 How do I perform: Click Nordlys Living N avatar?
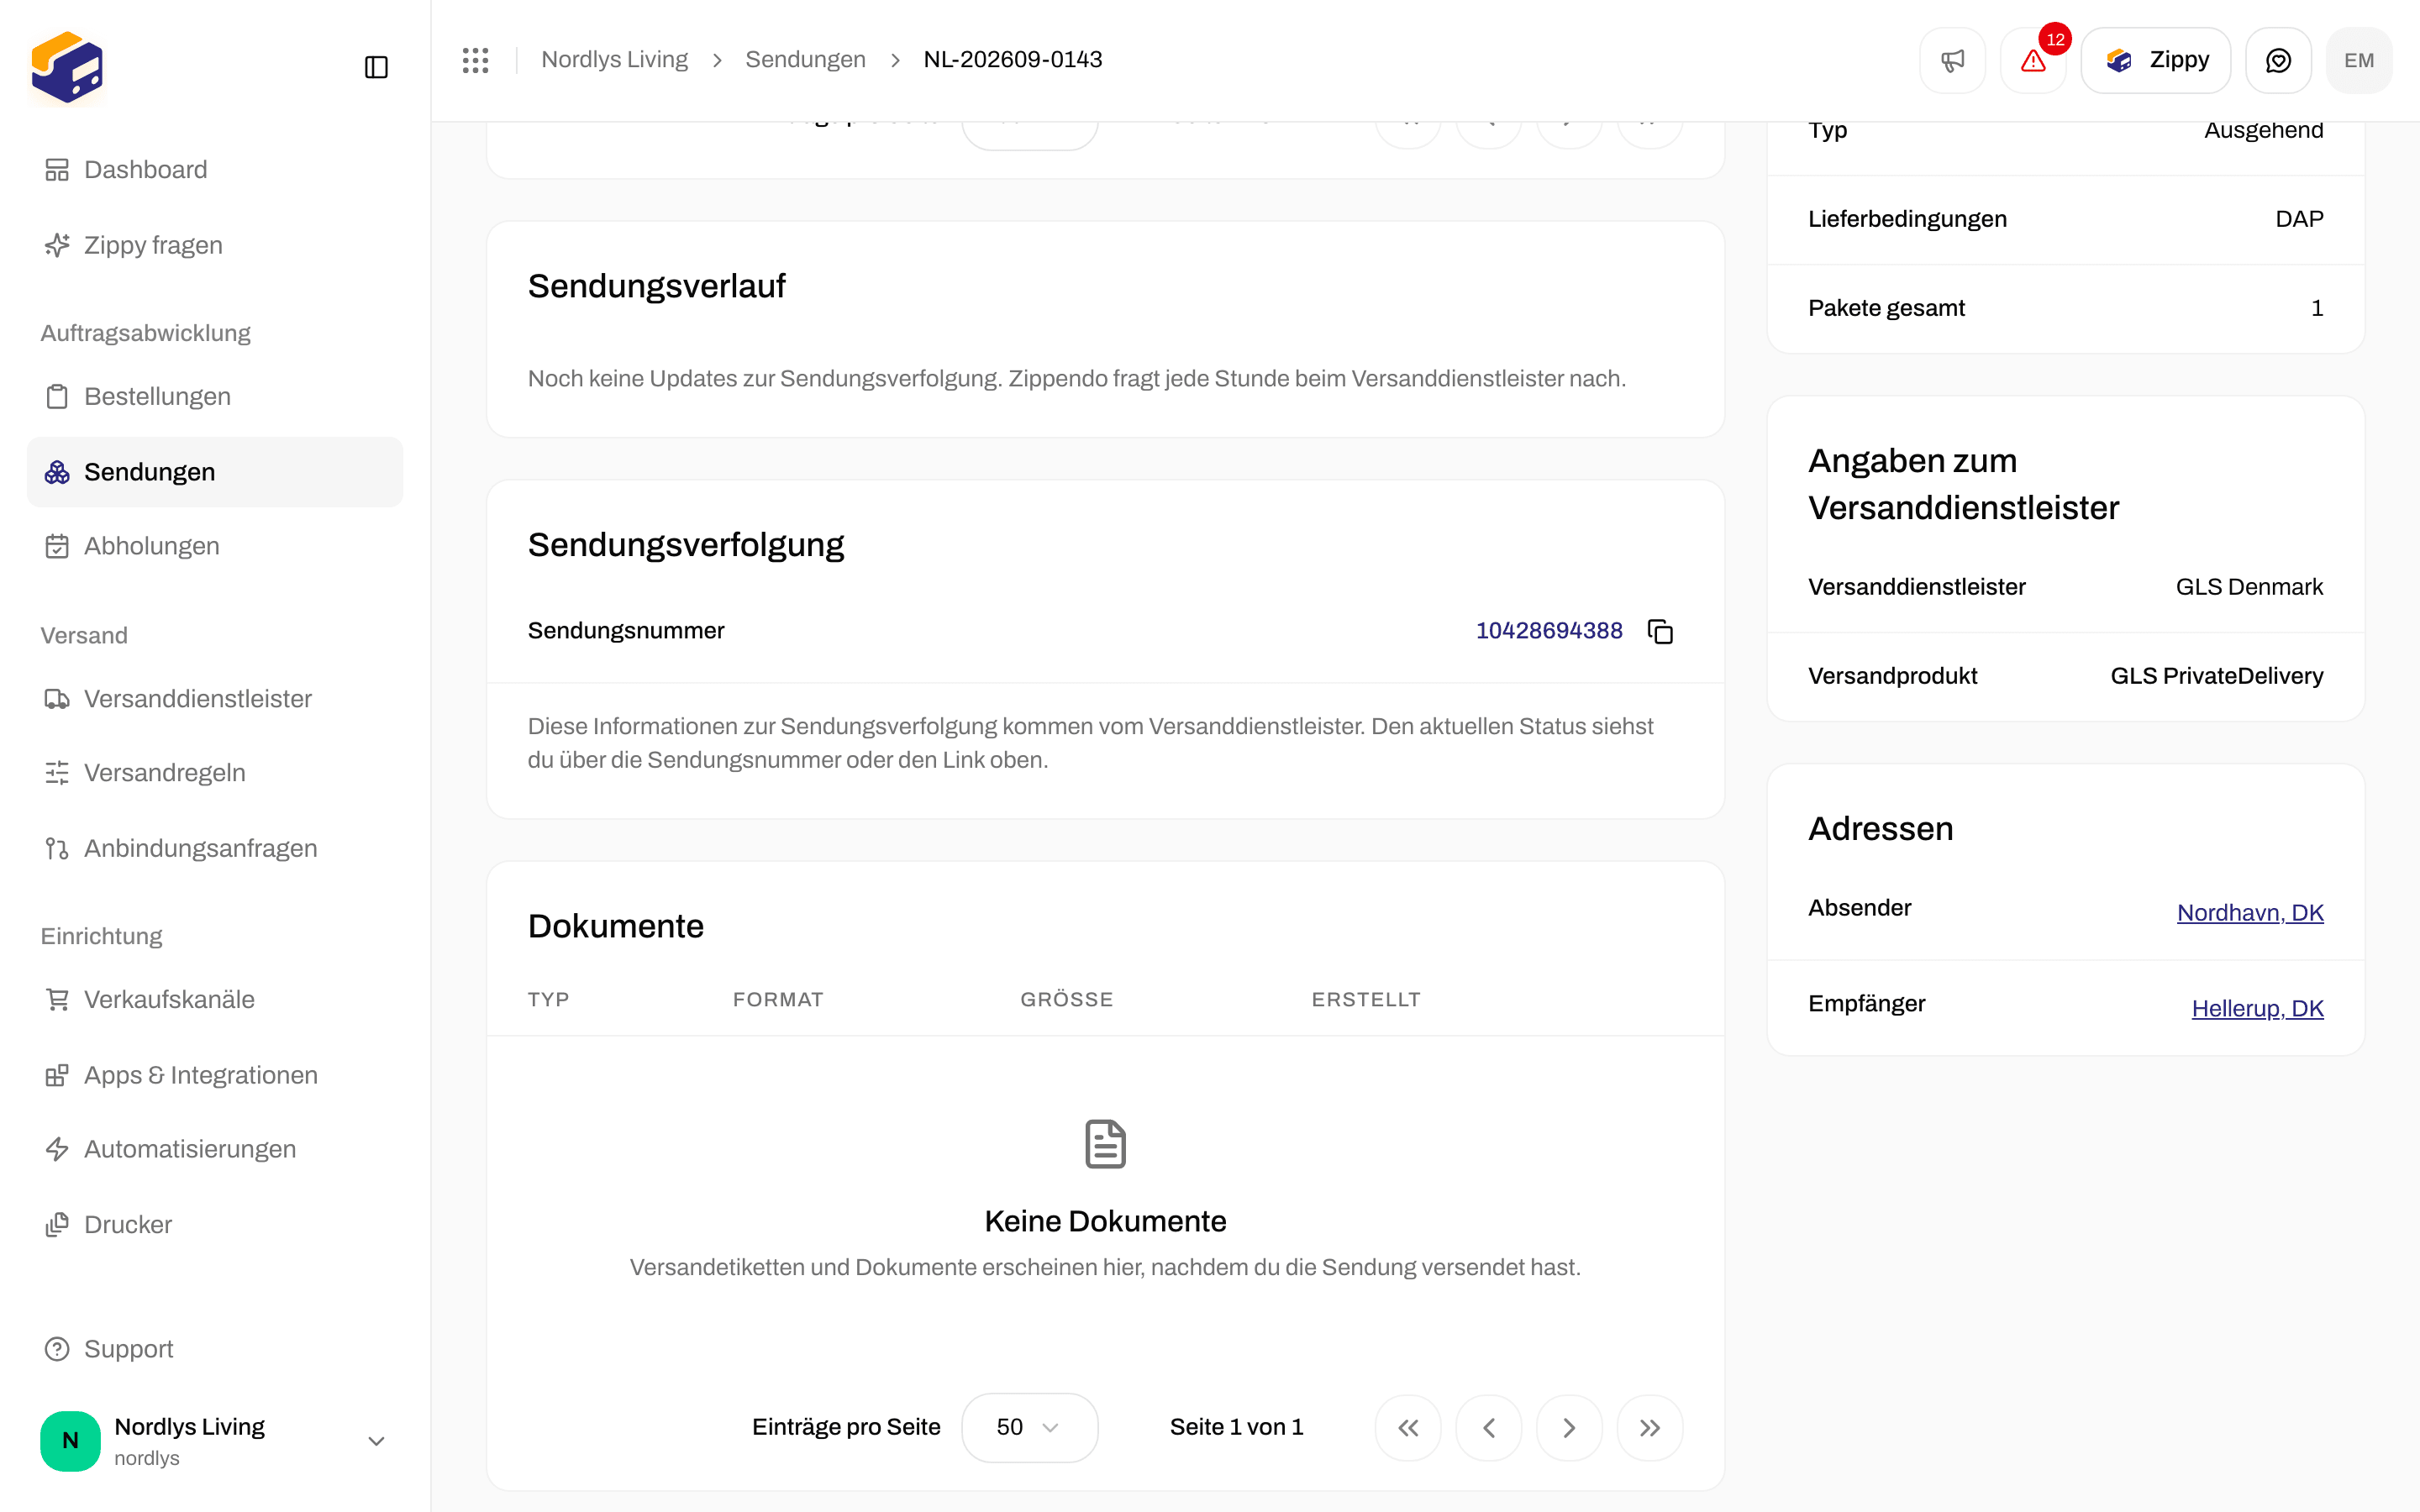click(70, 1441)
